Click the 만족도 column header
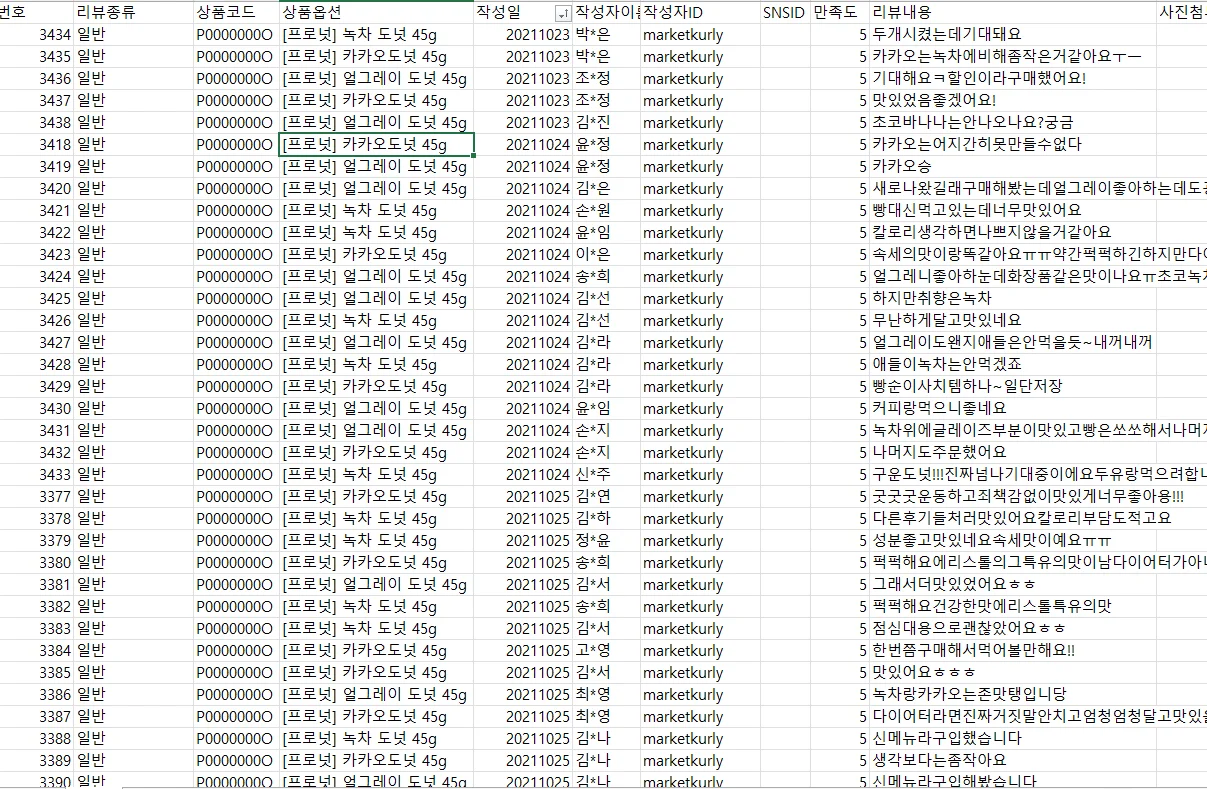 click(835, 12)
